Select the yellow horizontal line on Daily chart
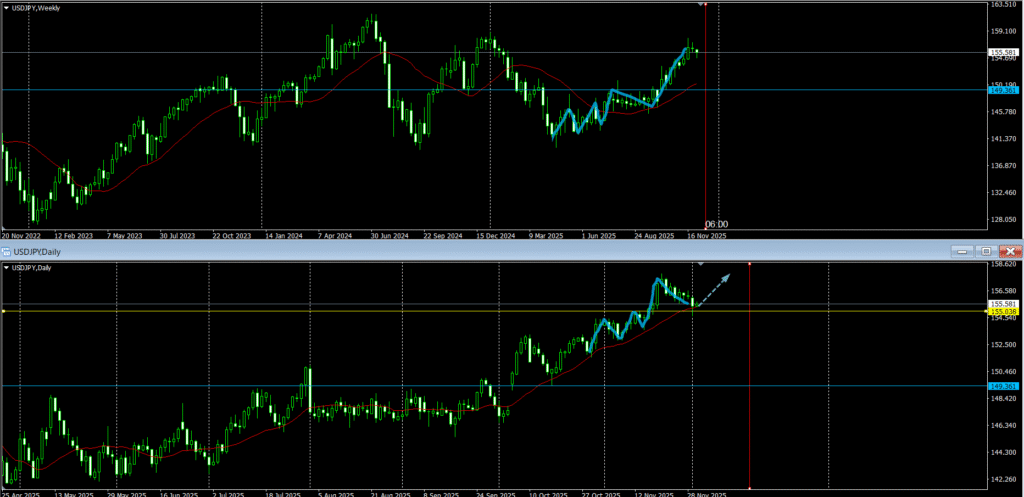 pyautogui.click(x=300, y=311)
